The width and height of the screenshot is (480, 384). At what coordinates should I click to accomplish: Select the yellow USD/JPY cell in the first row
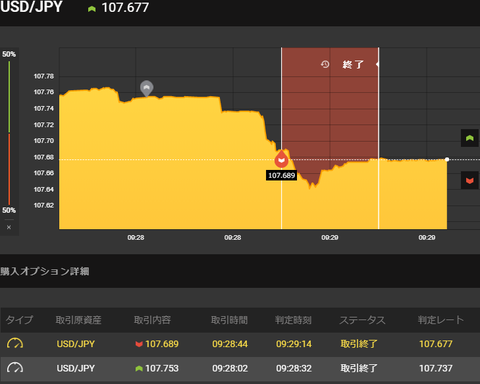[76, 344]
